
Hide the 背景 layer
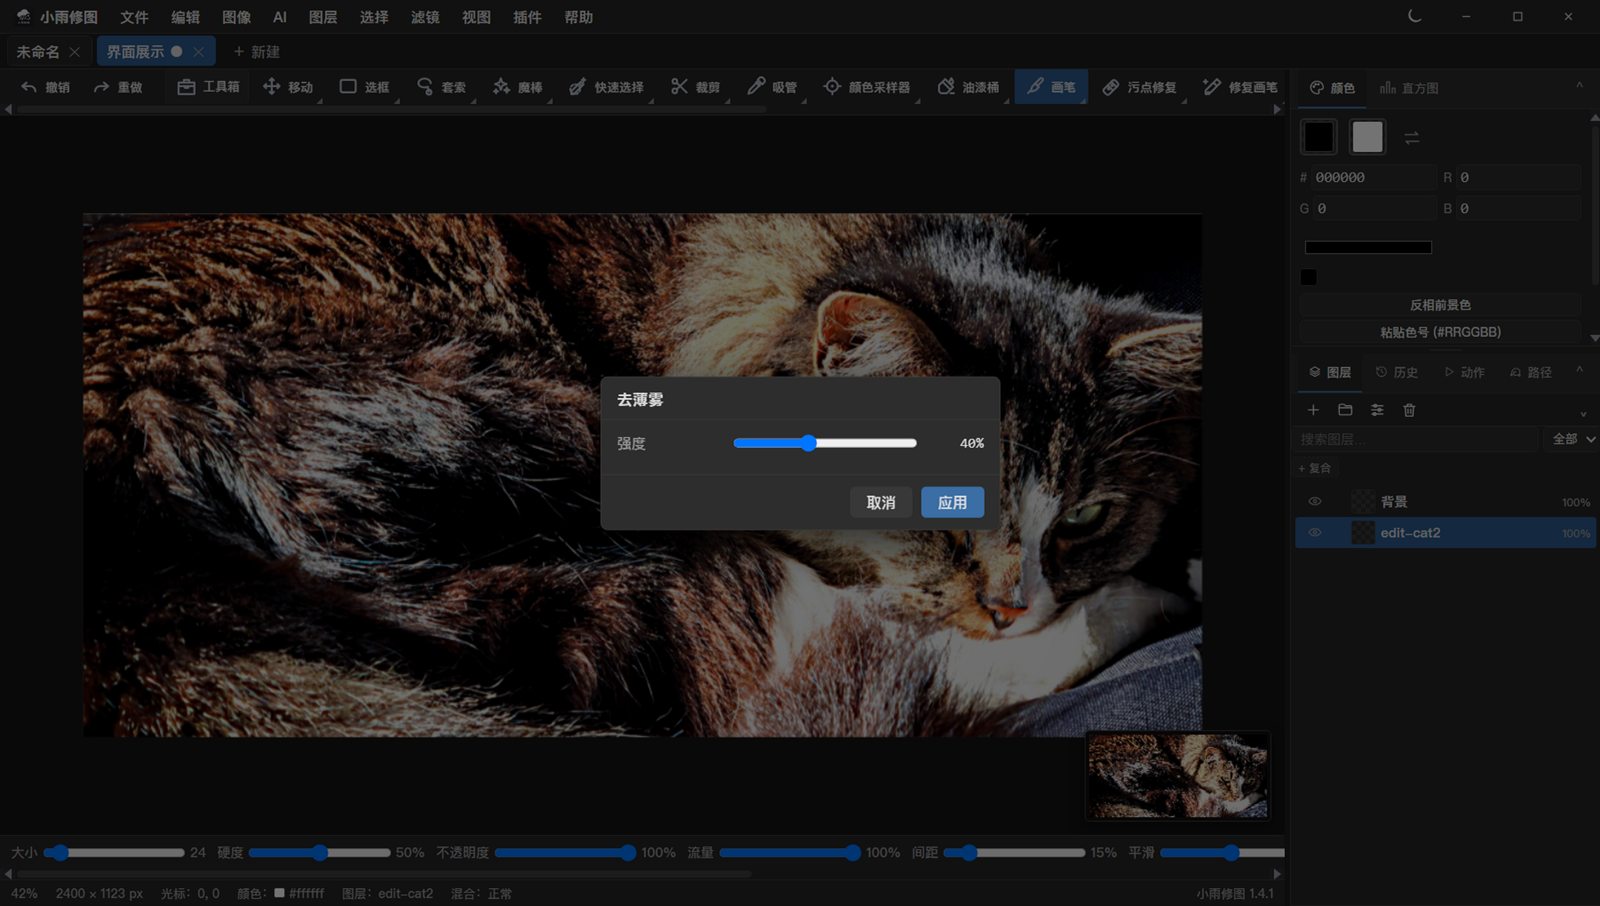tap(1315, 502)
